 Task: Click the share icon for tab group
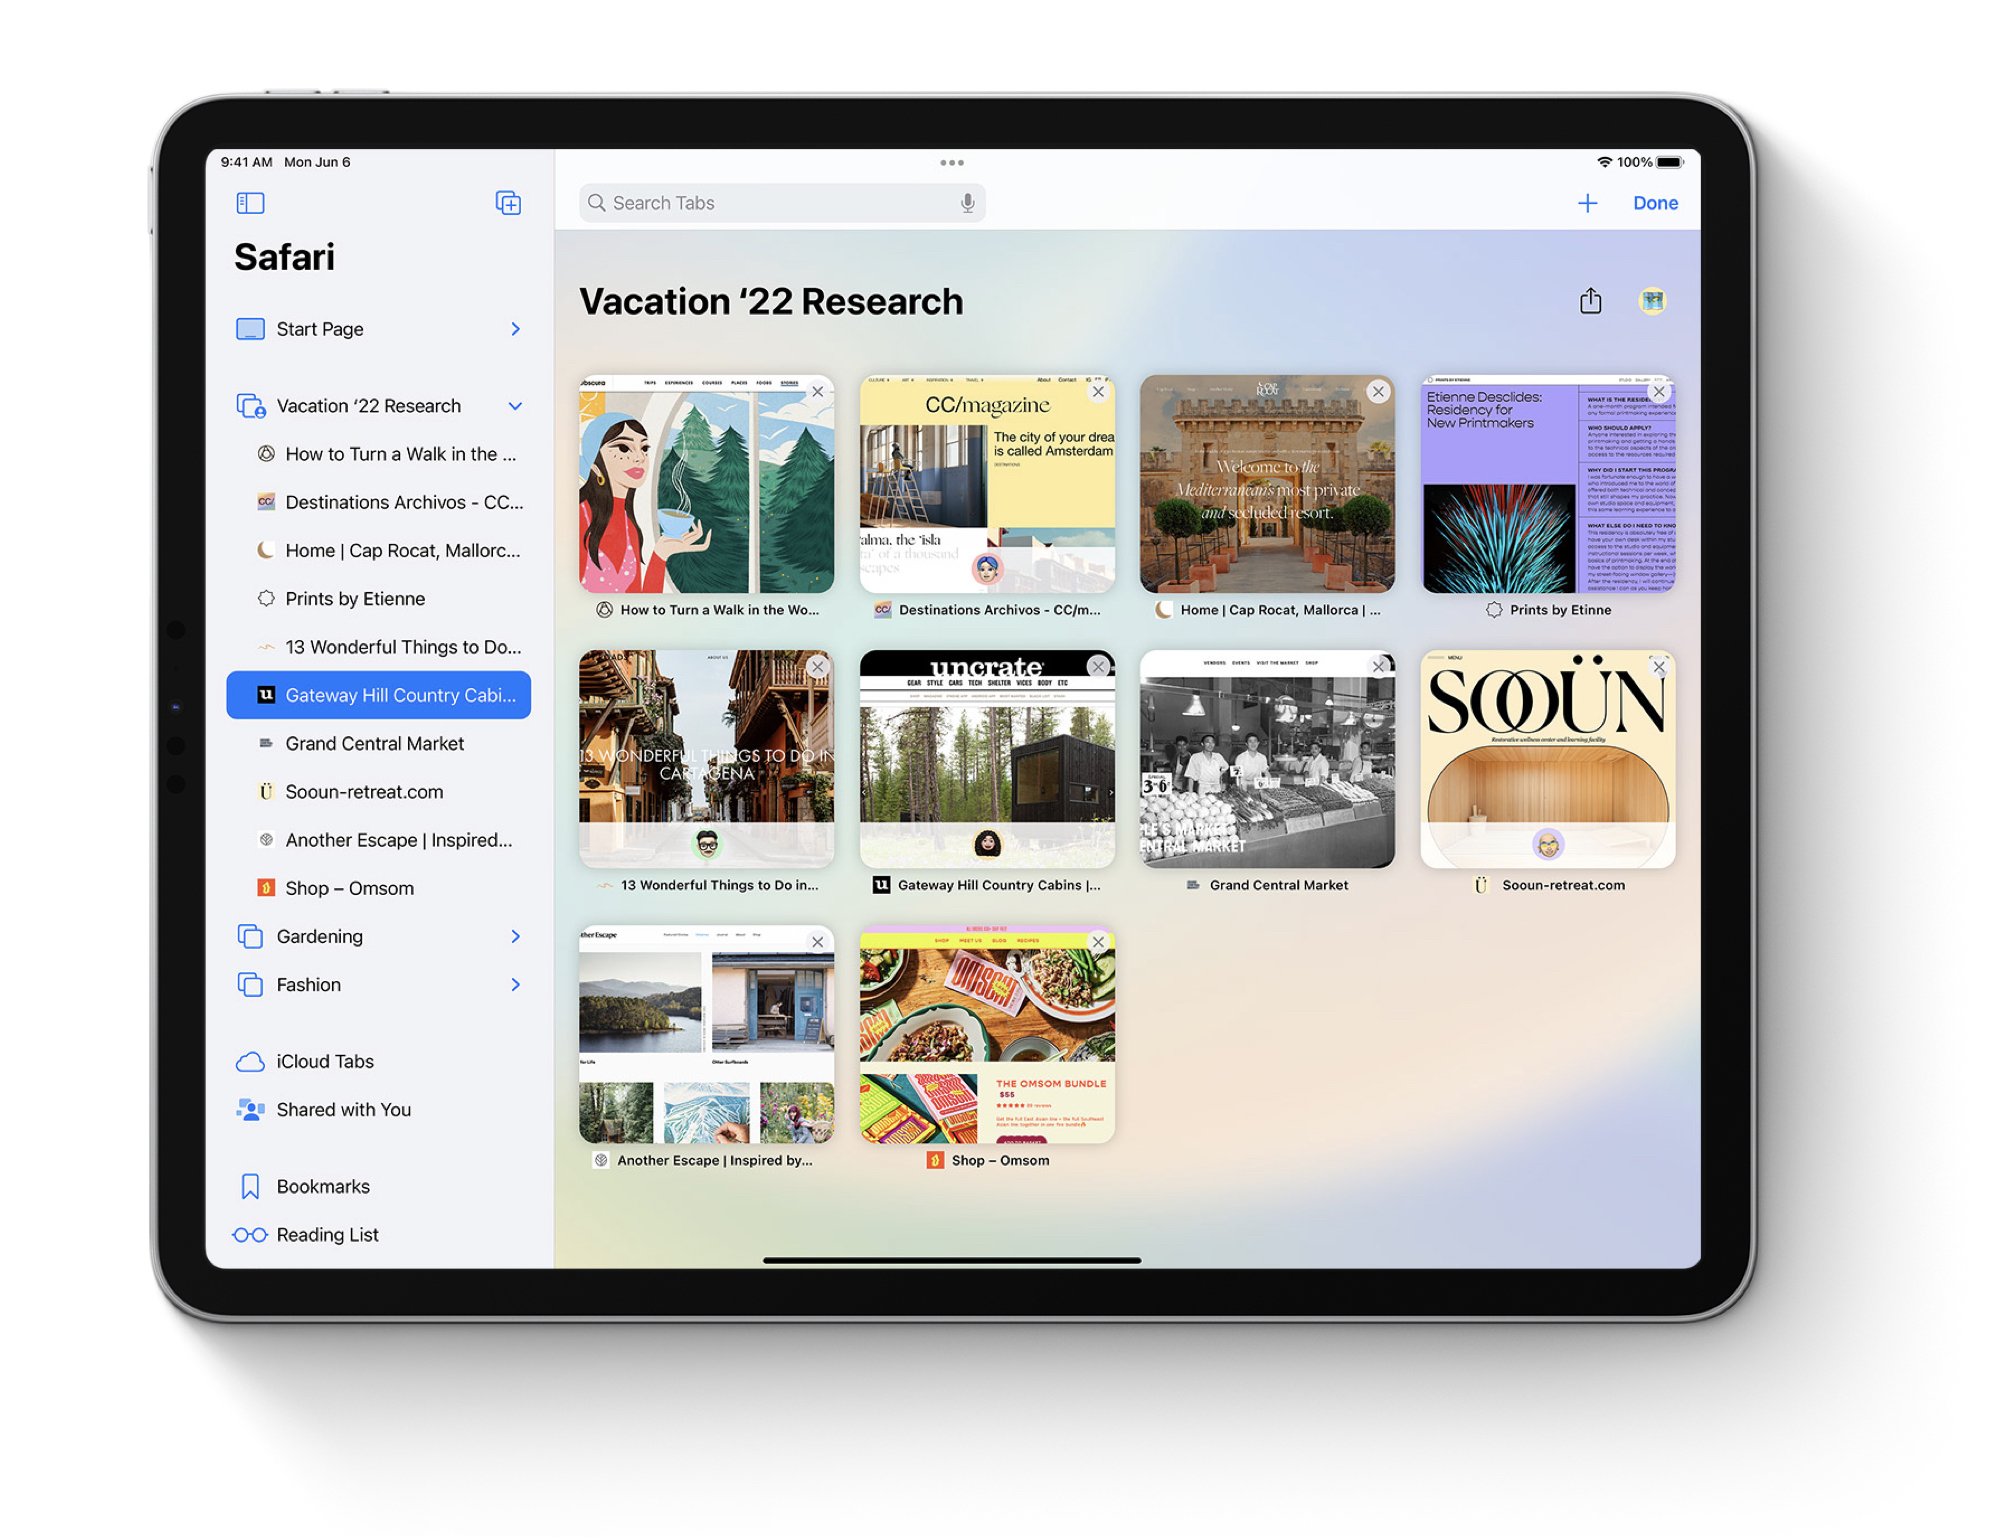[1590, 301]
